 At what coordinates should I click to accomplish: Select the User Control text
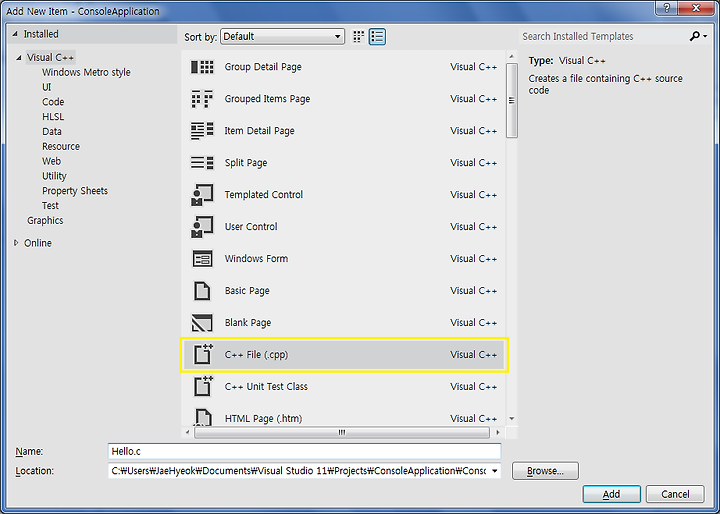251,226
